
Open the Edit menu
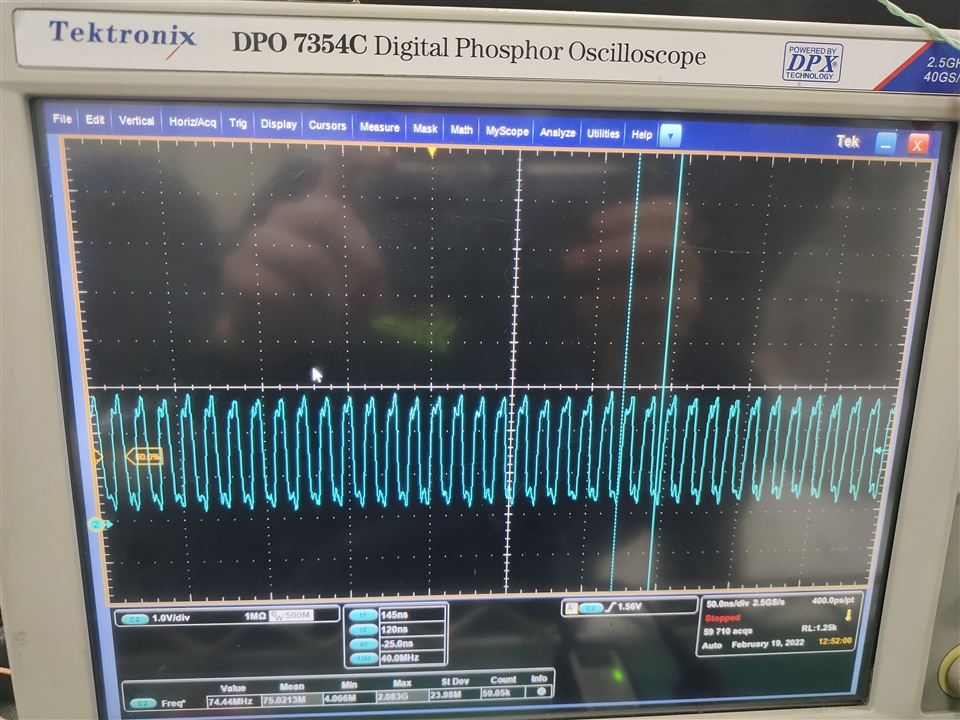pyautogui.click(x=95, y=119)
